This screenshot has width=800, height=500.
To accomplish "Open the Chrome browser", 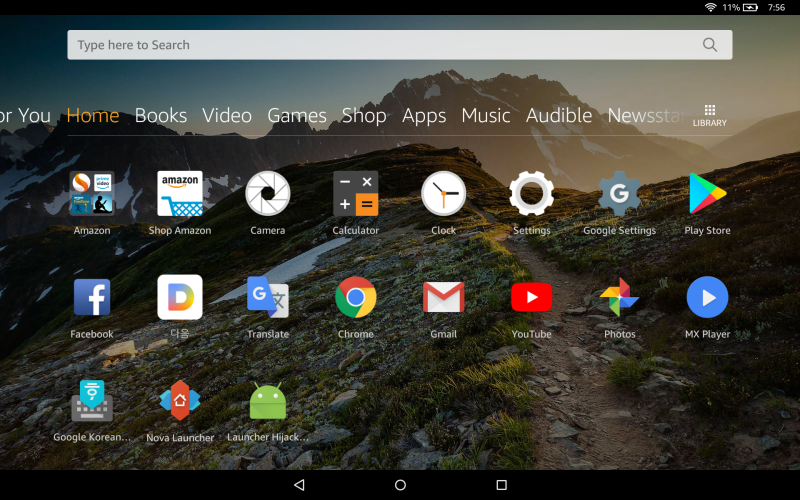I will coord(356,297).
